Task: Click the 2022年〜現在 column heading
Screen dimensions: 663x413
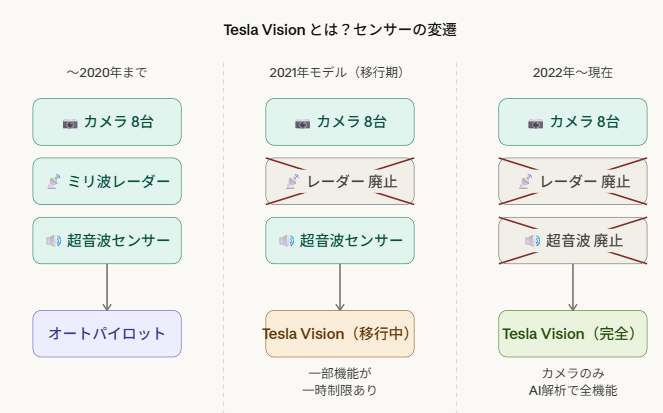Action: [x=573, y=73]
